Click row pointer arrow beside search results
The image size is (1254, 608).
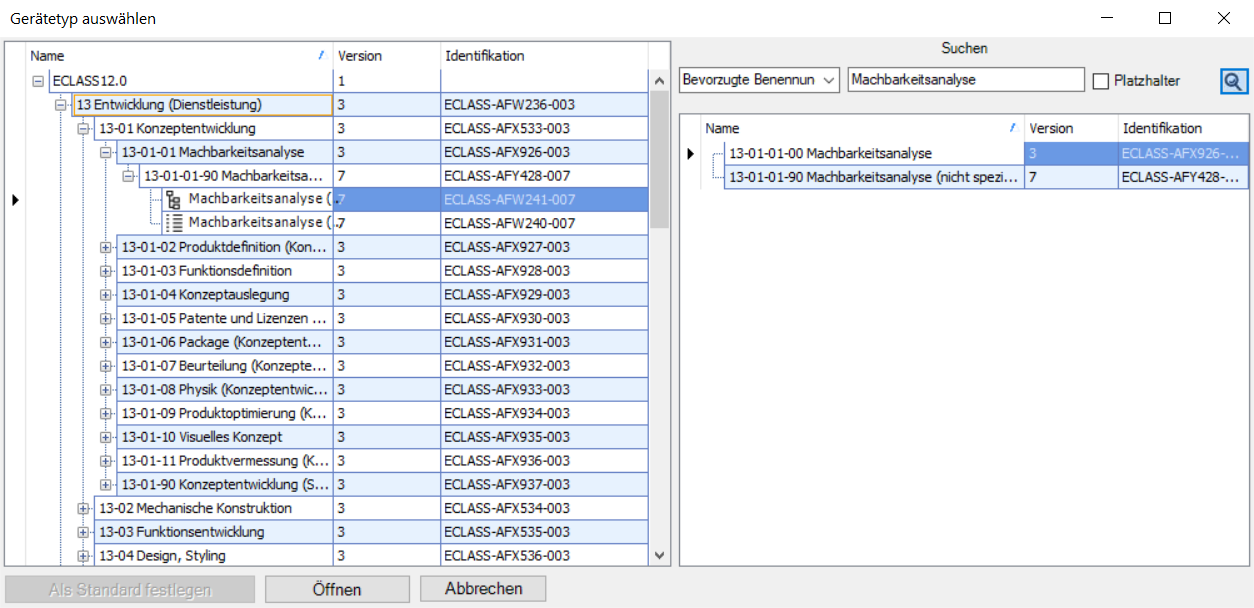click(x=689, y=154)
